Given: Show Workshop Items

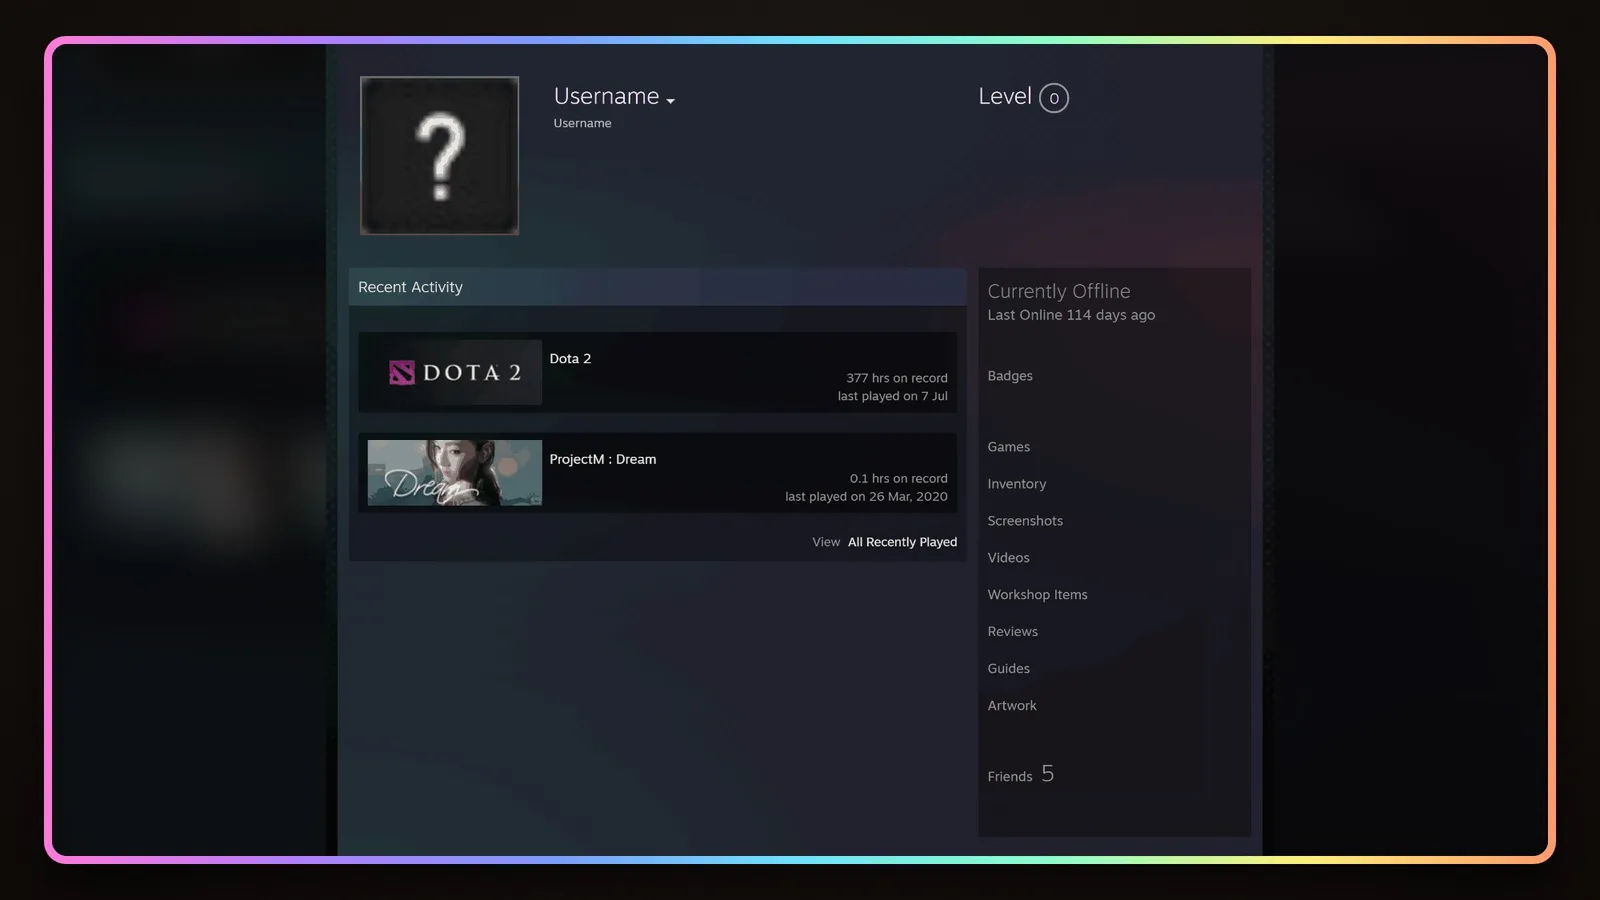Looking at the screenshot, I should point(1037,595).
